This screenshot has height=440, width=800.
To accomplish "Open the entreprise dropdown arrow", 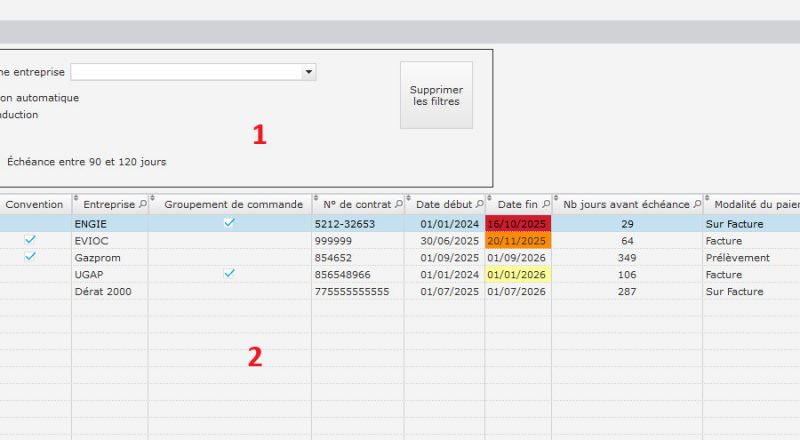I will [x=309, y=72].
